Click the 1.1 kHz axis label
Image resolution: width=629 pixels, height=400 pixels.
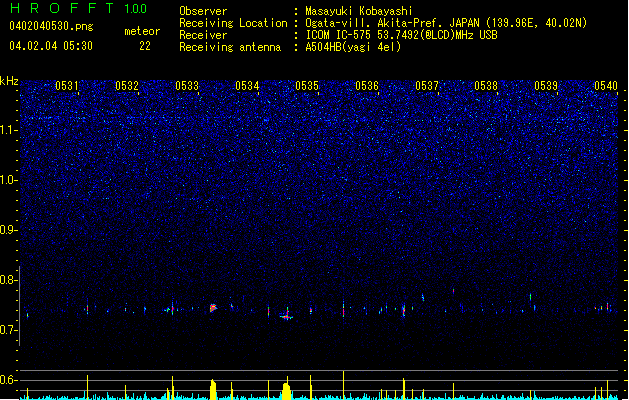(8, 130)
